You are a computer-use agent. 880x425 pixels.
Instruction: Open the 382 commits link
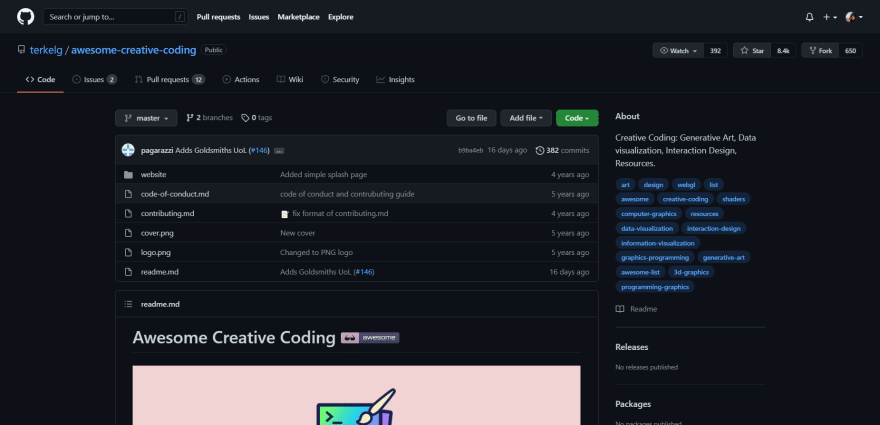(x=562, y=150)
